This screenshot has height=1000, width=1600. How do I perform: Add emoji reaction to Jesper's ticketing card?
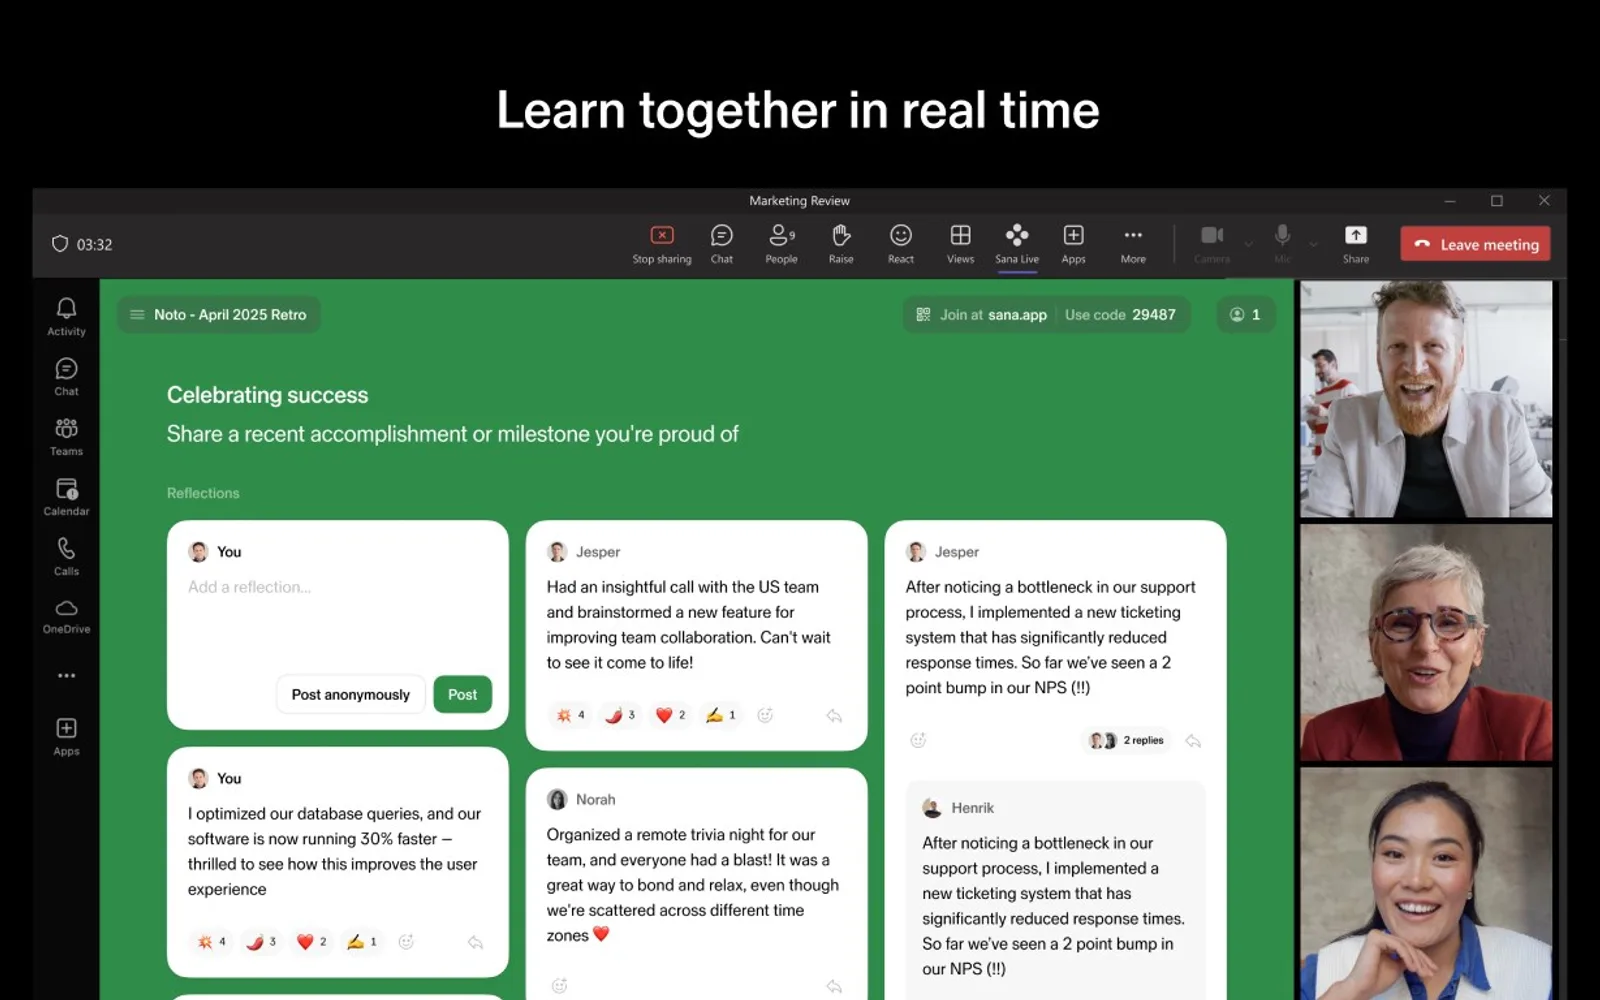[918, 740]
